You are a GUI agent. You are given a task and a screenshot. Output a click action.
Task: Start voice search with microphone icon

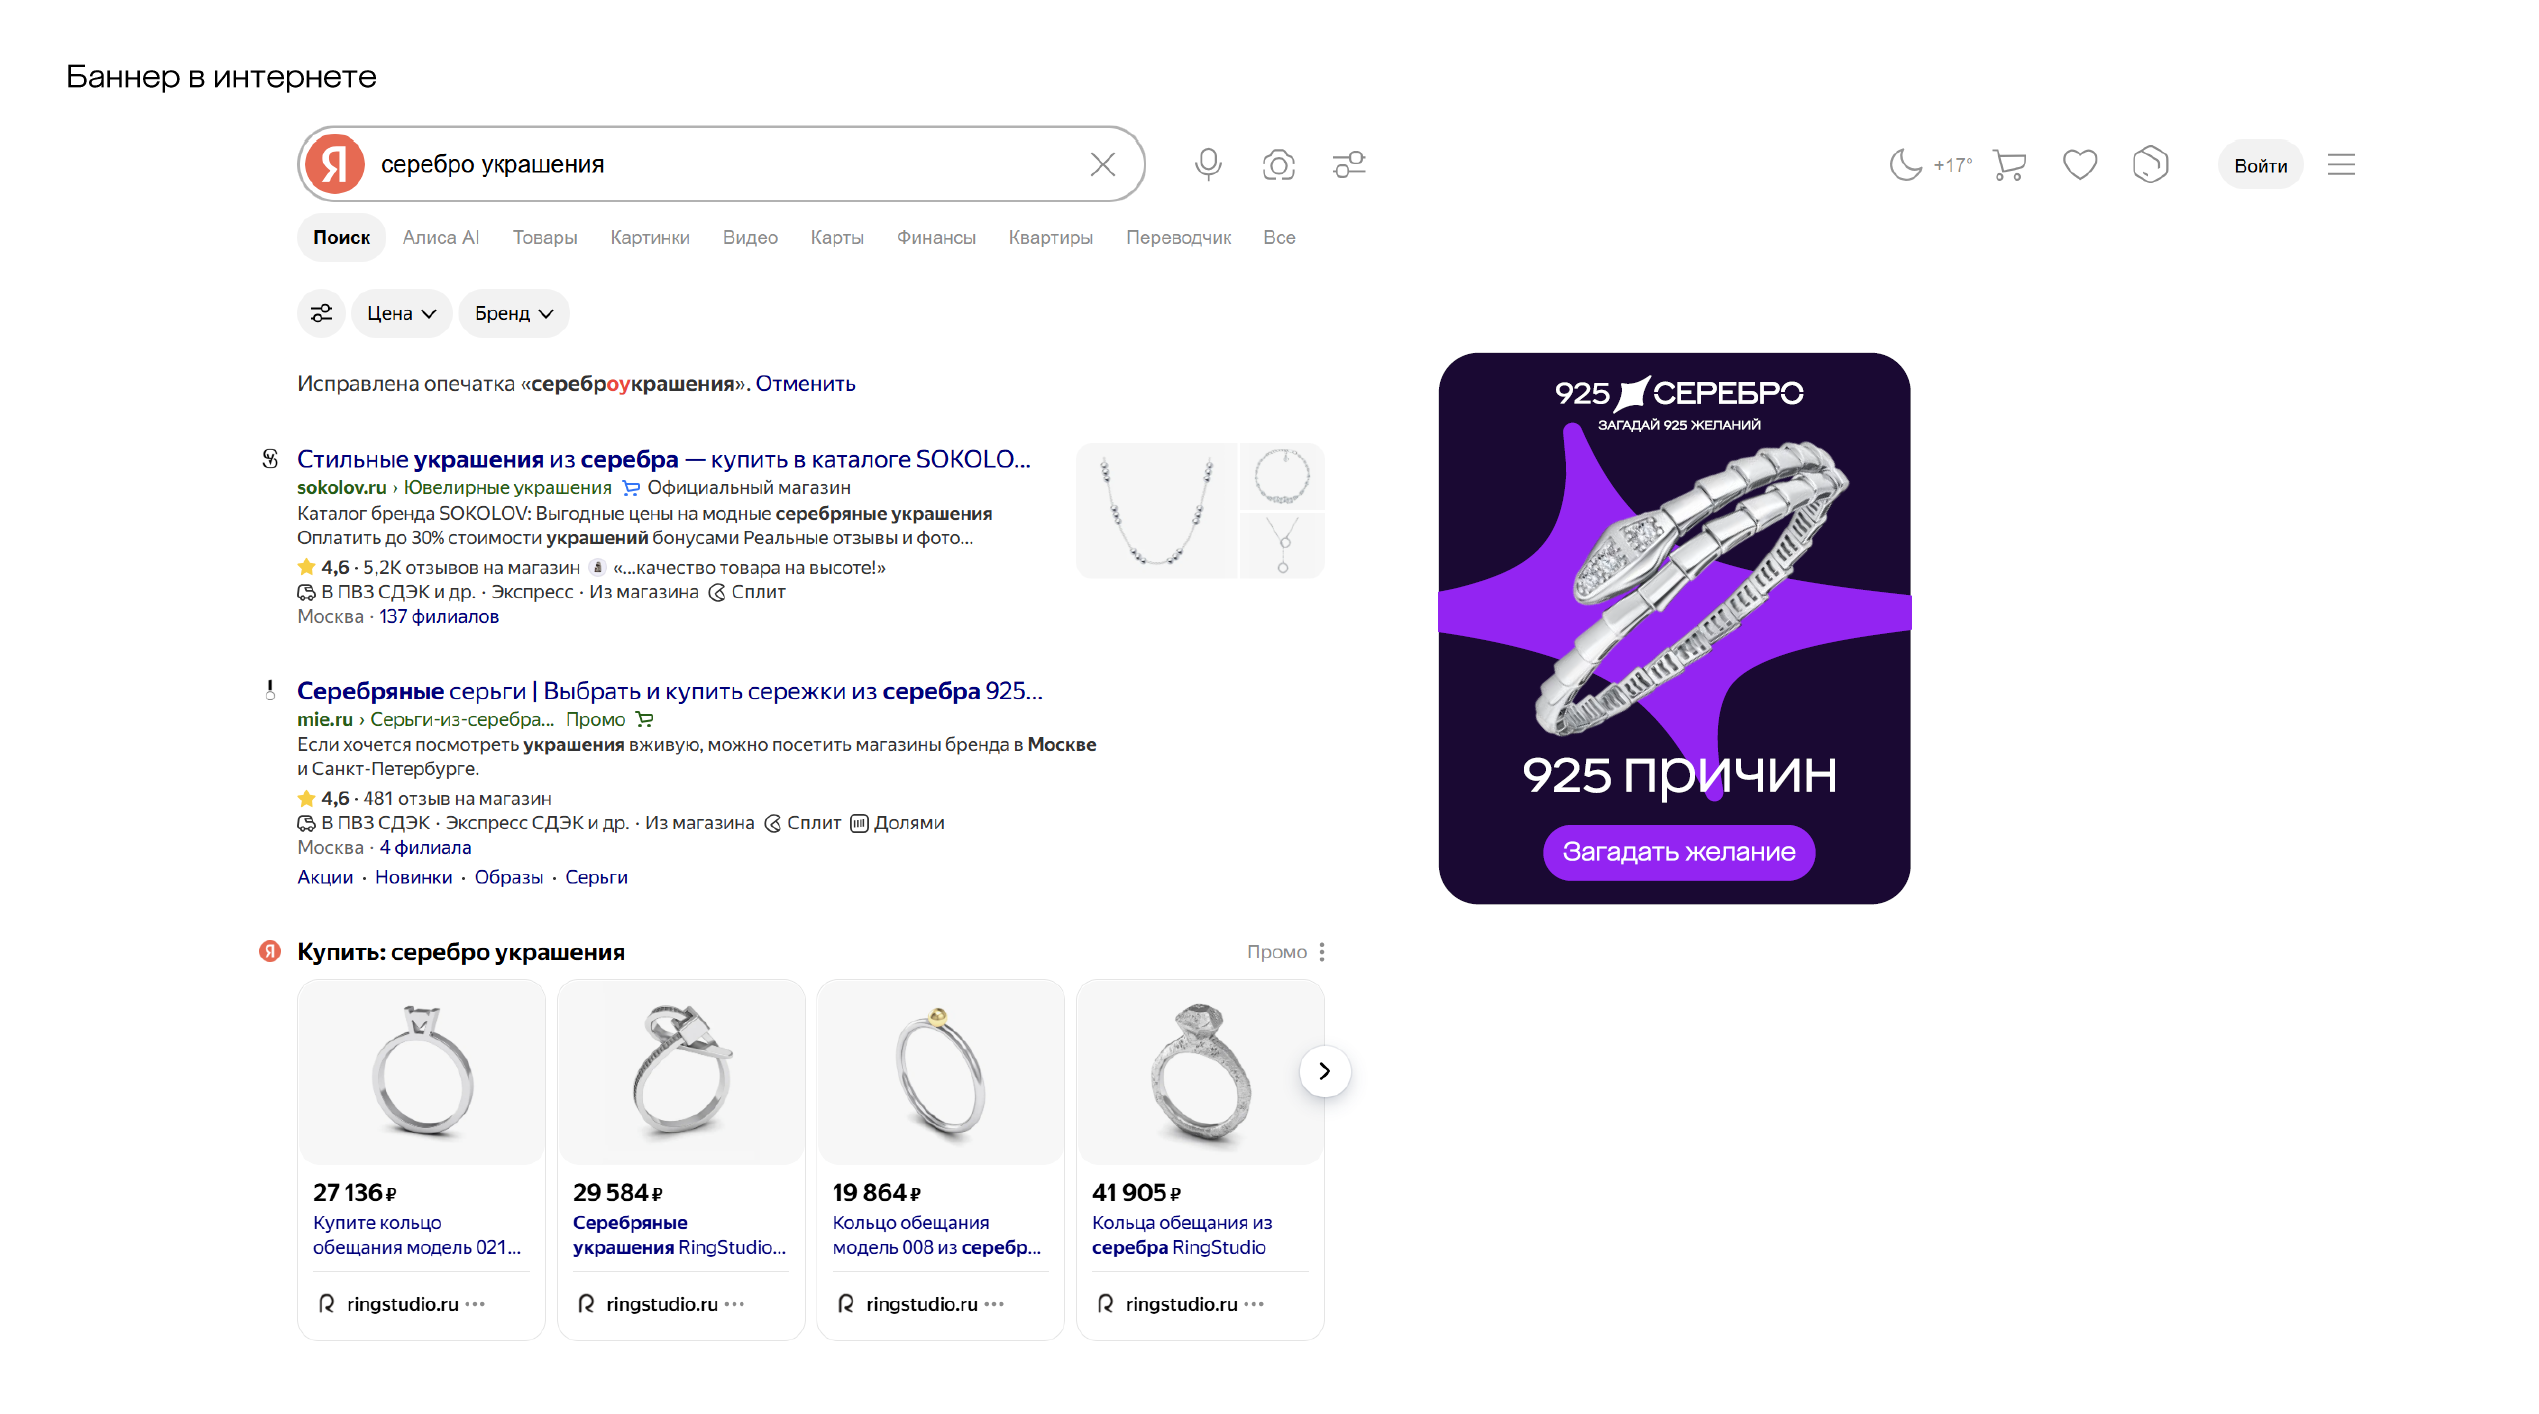point(1208,164)
